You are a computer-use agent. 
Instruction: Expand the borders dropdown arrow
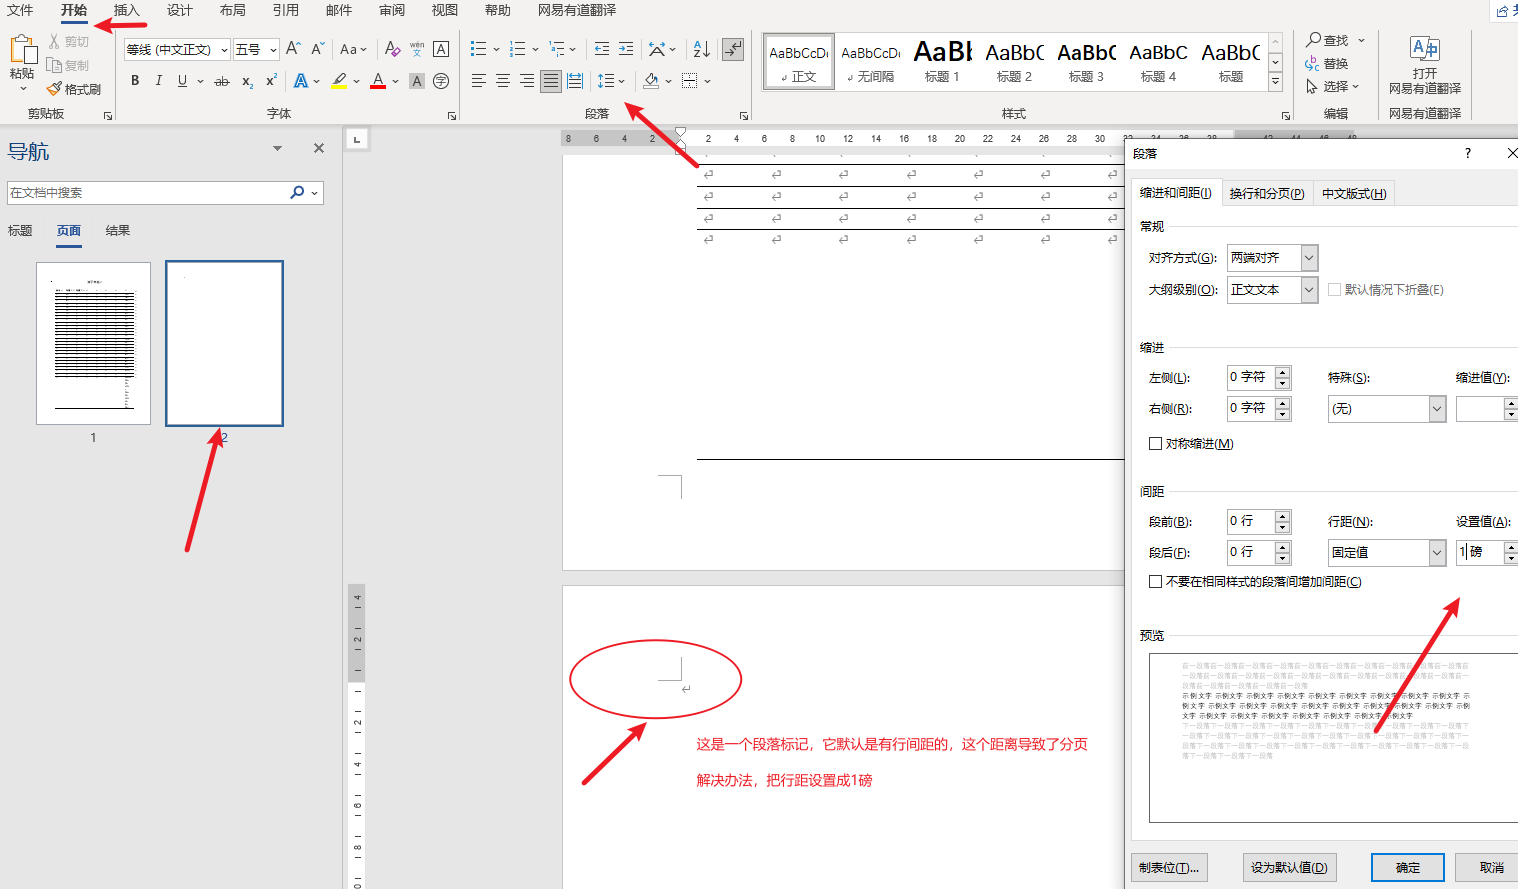[707, 81]
